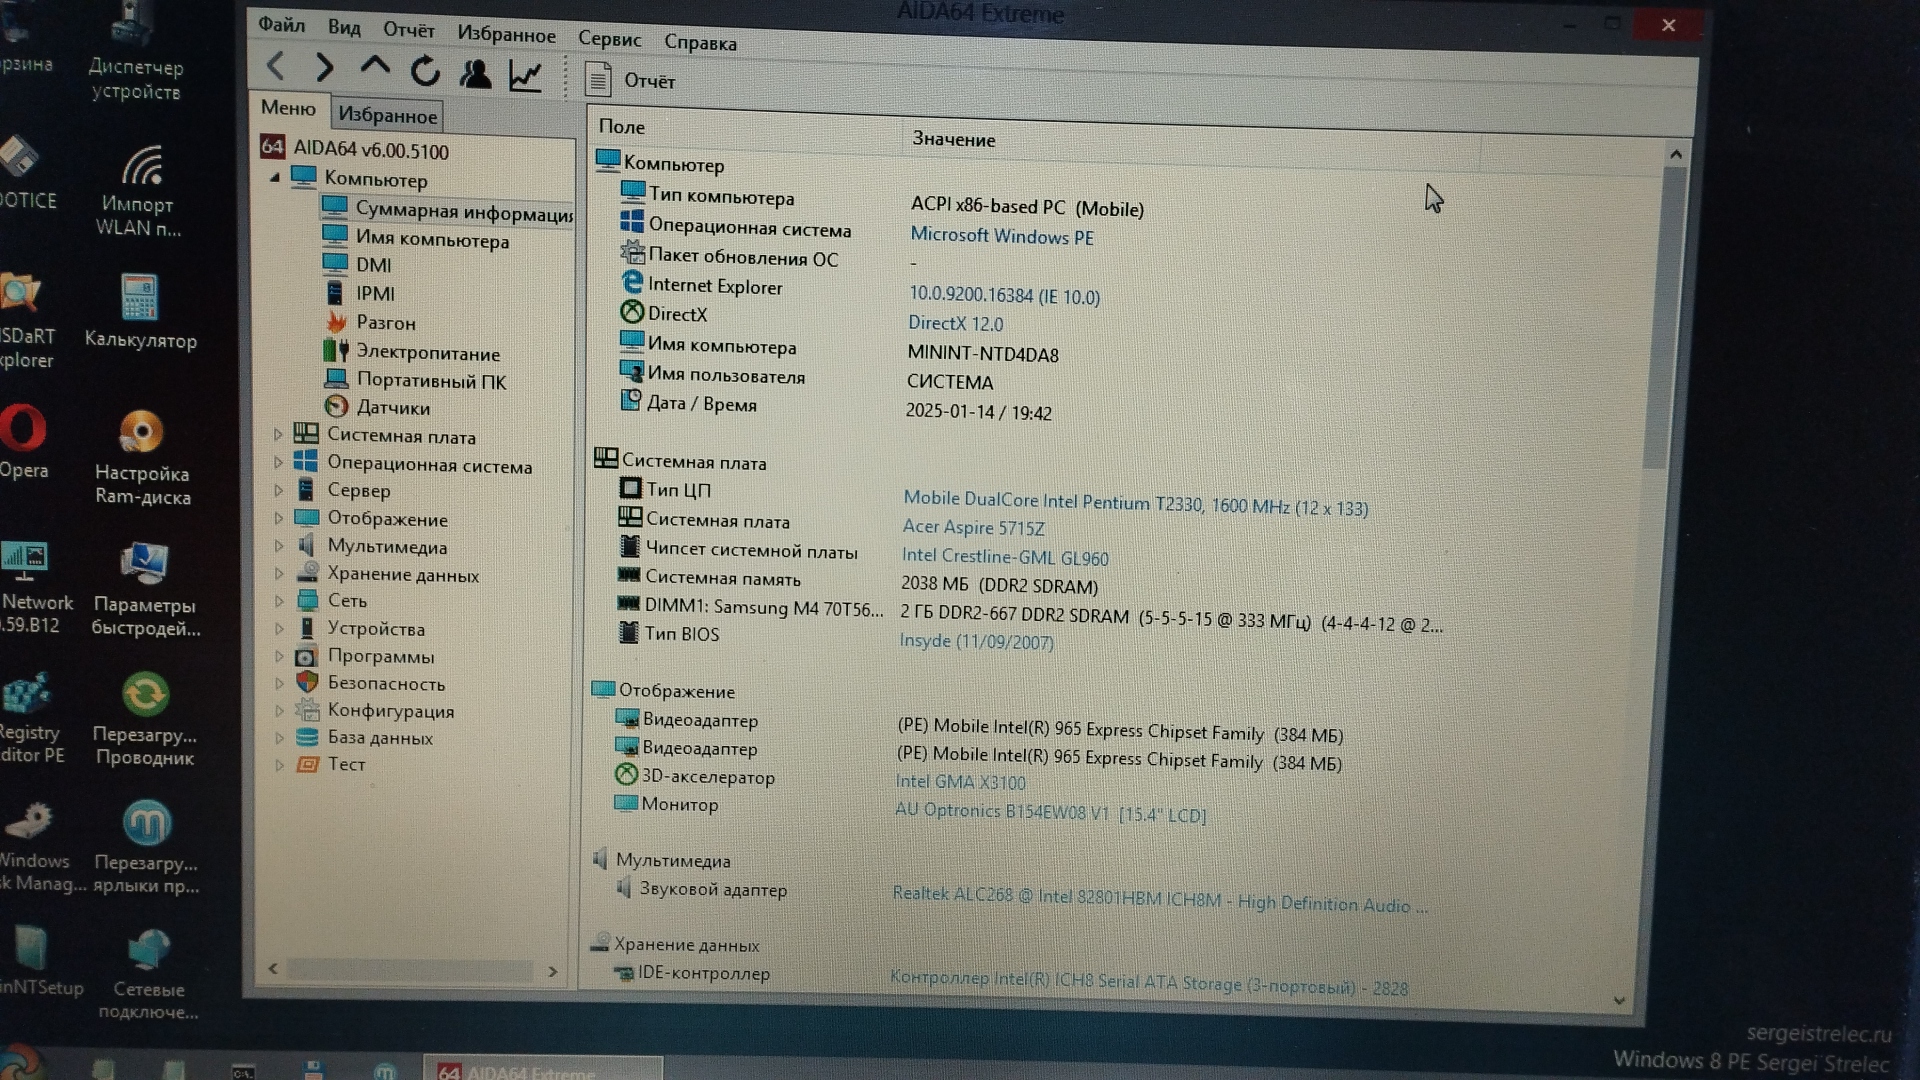The height and width of the screenshot is (1080, 1920).
Task: Click the scroll down arrow of report pane
Action: click(x=1620, y=999)
